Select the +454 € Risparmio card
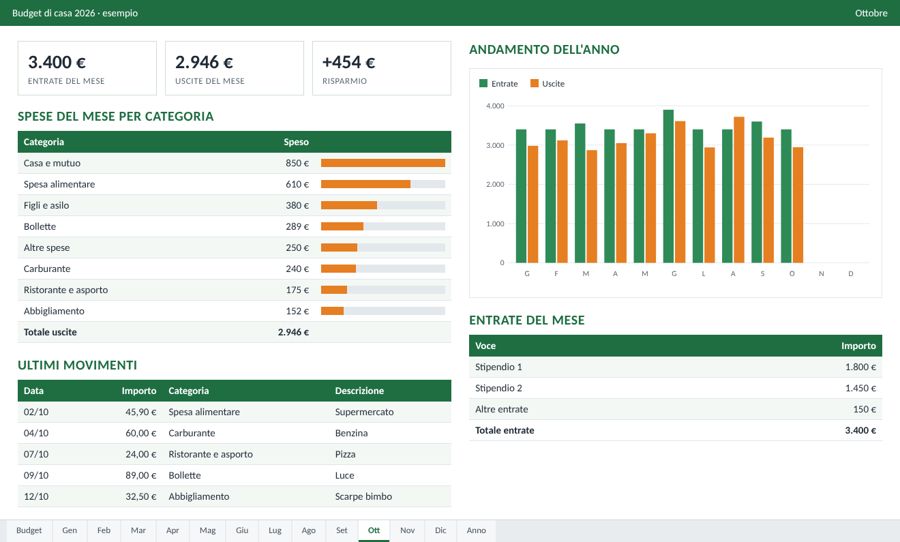Viewport: 900px width, 542px height. [382, 68]
